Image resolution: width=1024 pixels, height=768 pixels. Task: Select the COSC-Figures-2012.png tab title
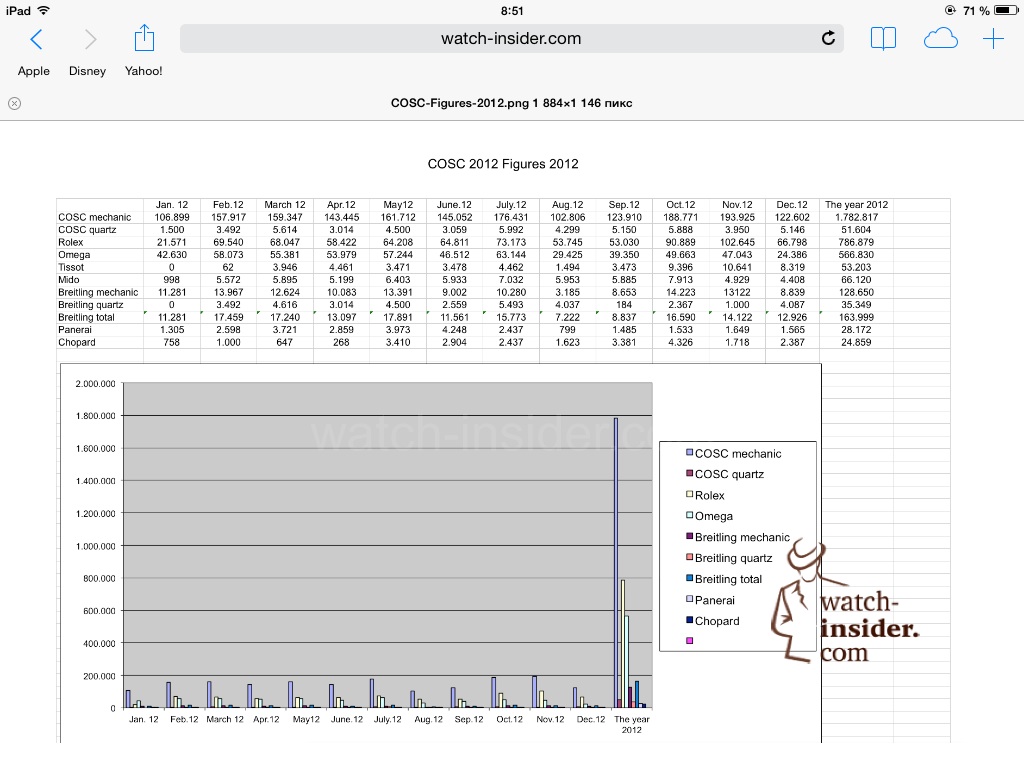click(511, 103)
